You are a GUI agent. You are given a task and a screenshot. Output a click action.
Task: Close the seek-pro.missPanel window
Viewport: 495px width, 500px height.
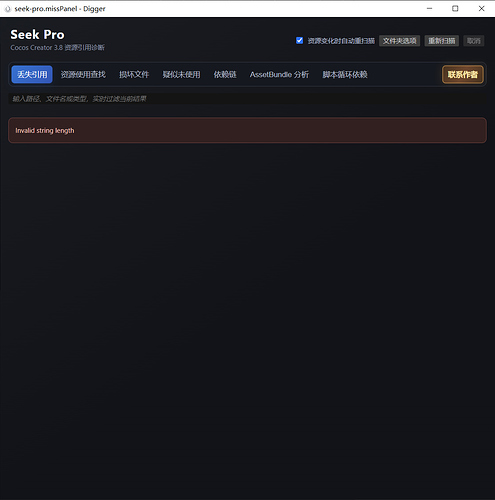point(481,9)
